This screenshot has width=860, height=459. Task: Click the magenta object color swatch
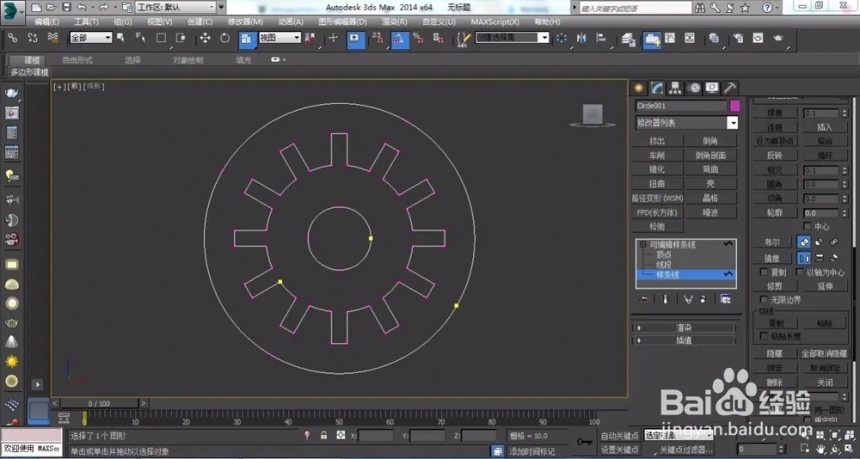[735, 106]
